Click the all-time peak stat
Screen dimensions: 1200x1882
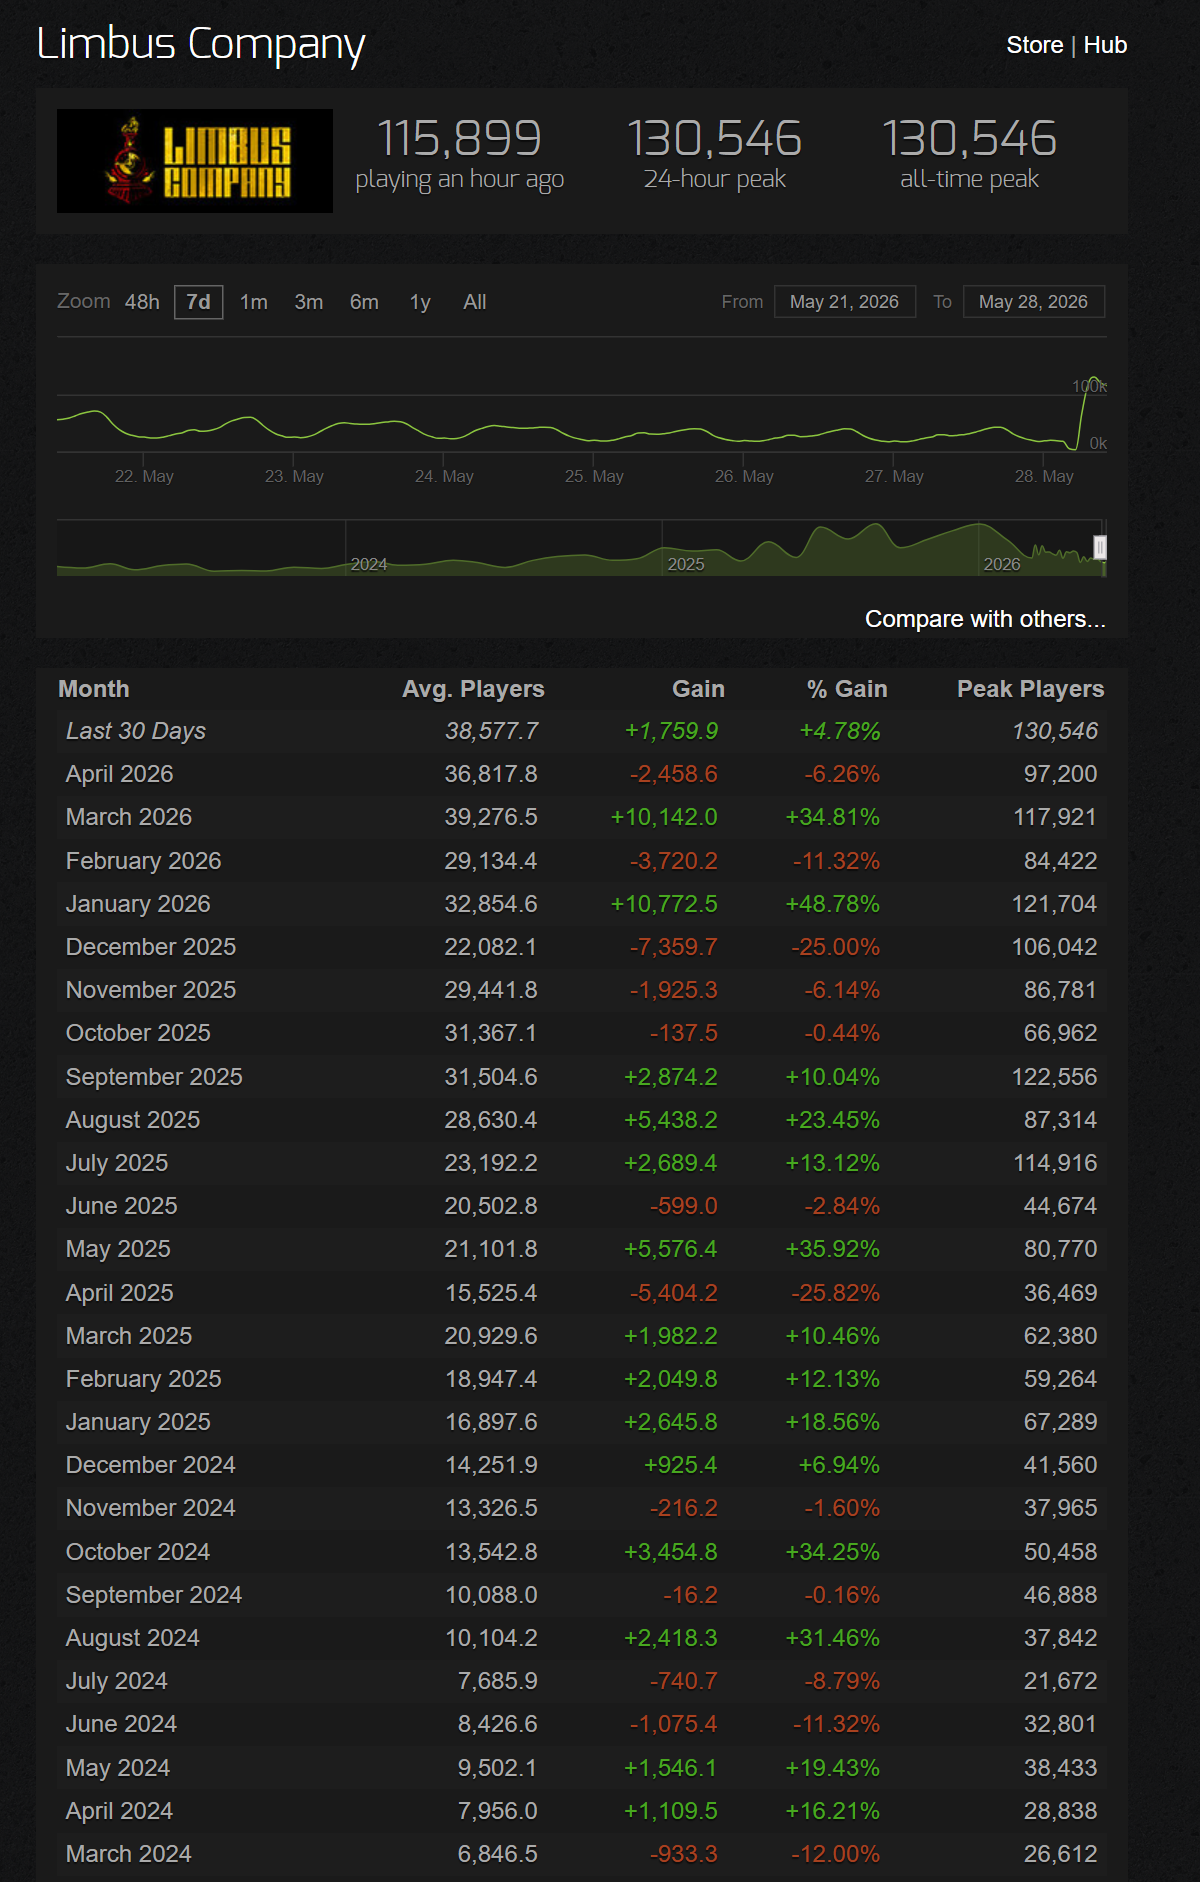[x=969, y=154]
